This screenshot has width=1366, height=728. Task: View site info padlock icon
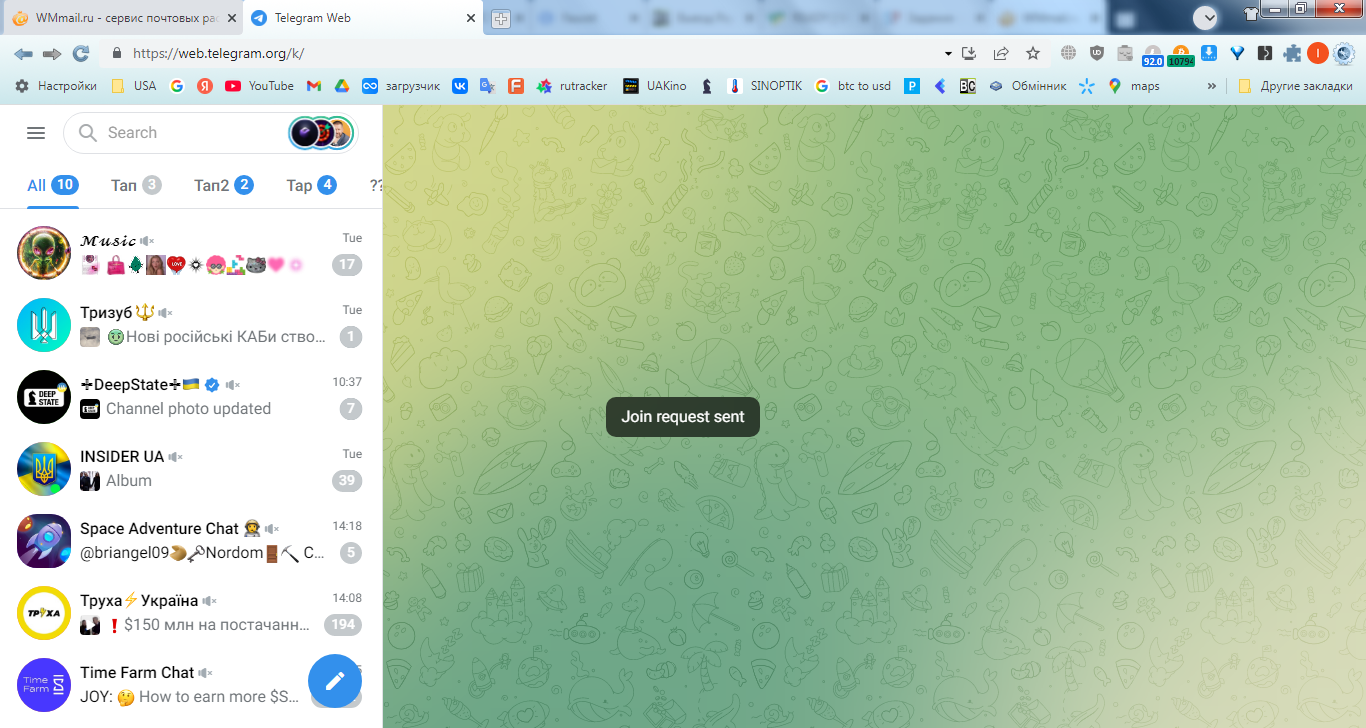(x=116, y=54)
